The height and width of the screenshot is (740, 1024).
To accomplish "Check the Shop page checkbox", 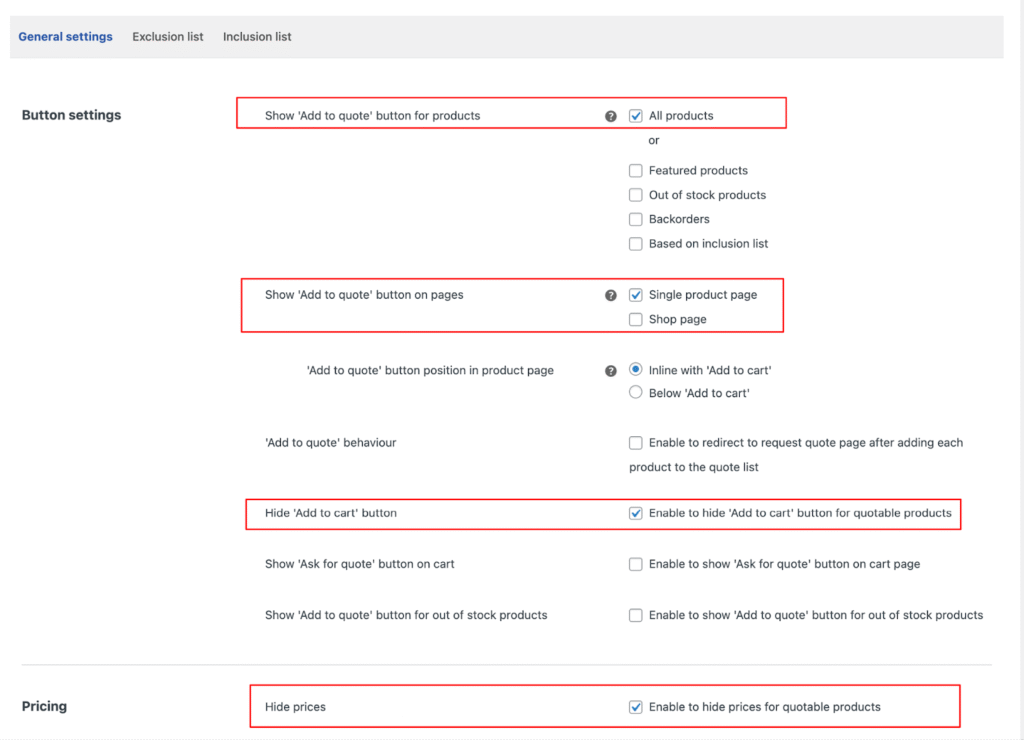I will click(x=636, y=320).
